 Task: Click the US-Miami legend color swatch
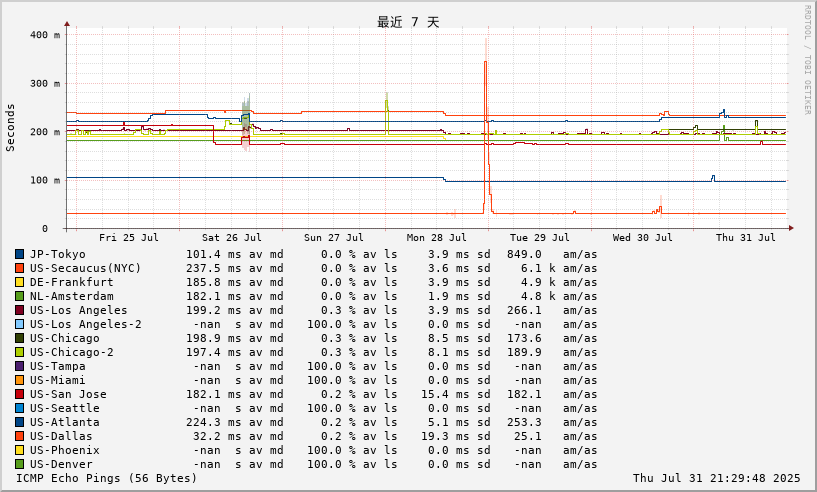click(19, 380)
